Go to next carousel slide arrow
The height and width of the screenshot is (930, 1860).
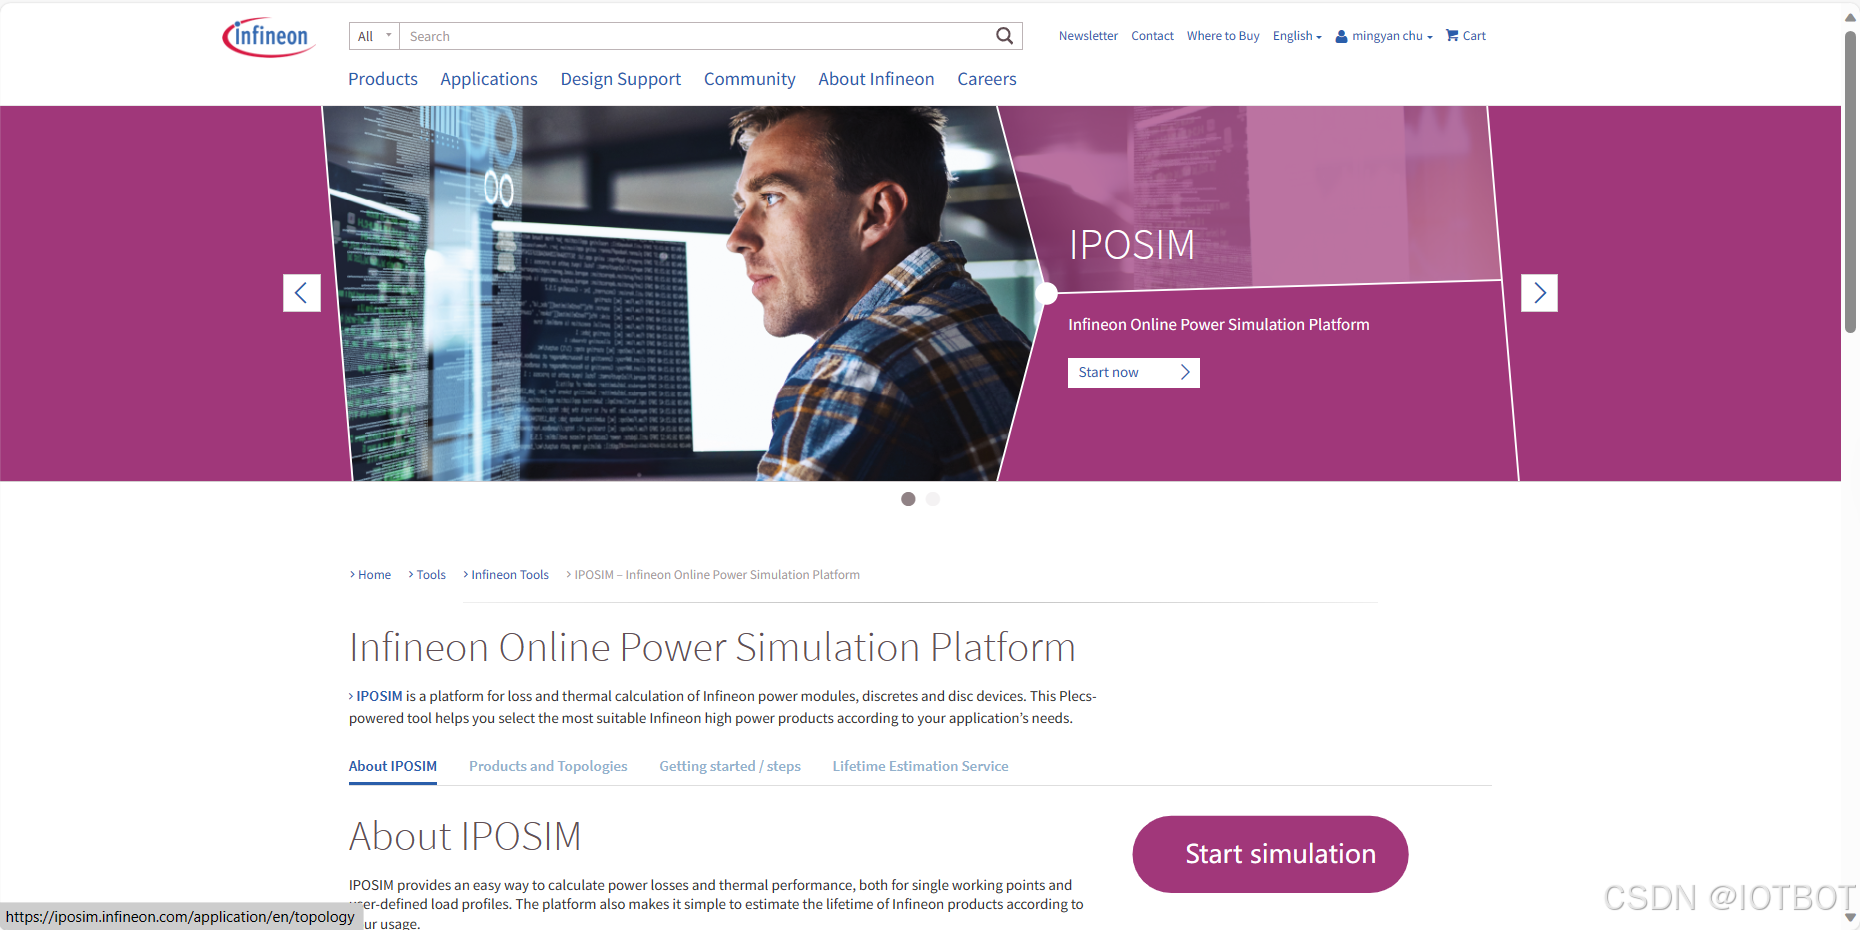click(x=1539, y=293)
